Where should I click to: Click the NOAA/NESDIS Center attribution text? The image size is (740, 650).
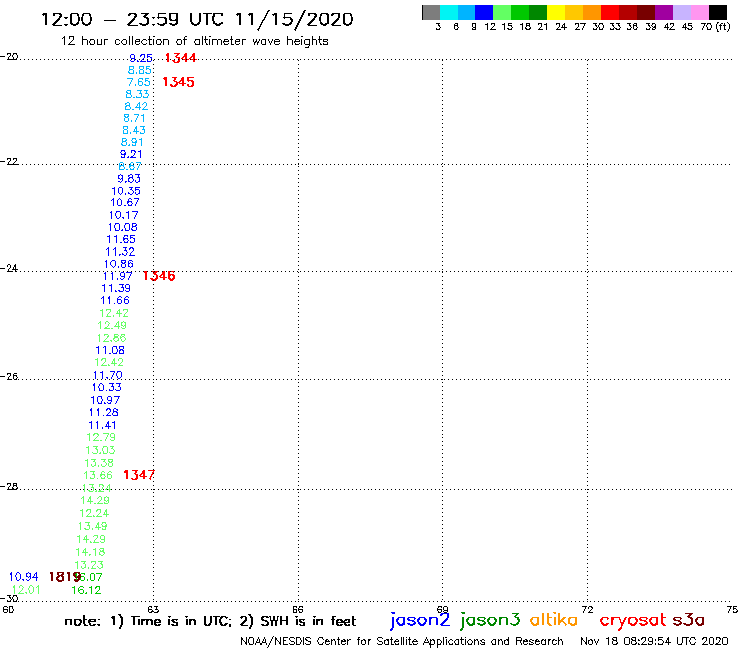(x=402, y=642)
